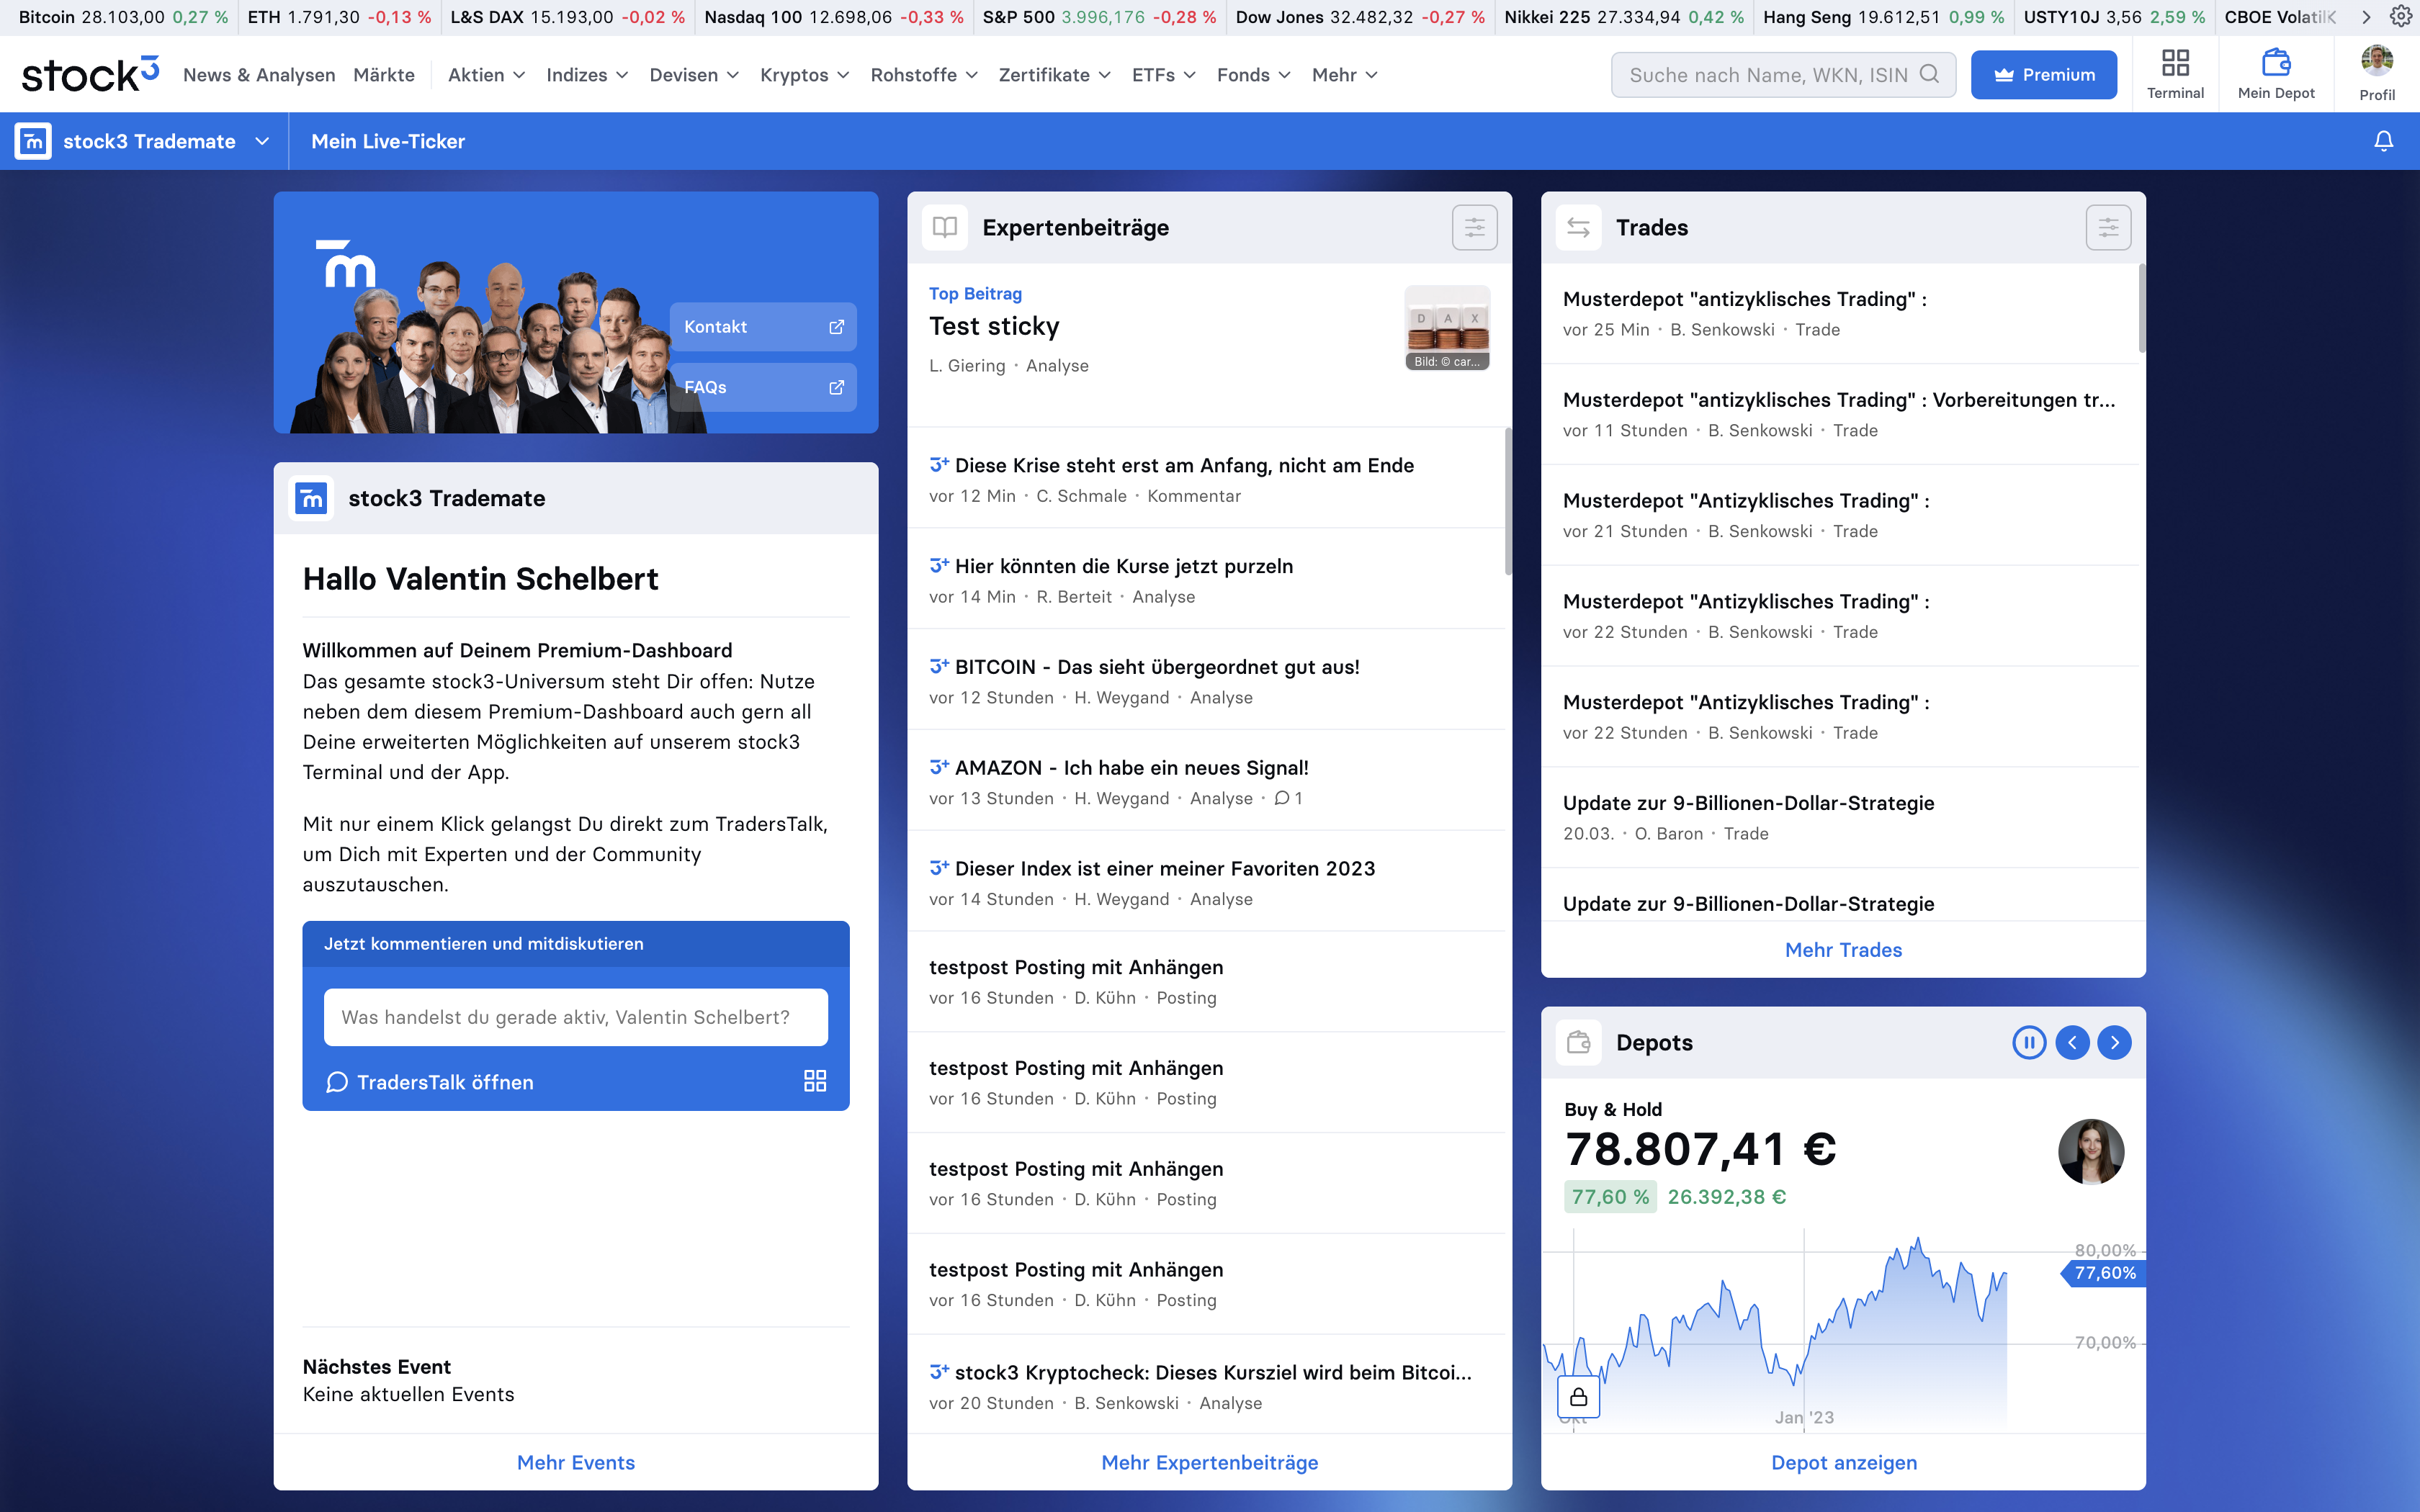Click Mehr Expertenbeiträge link

(1209, 1462)
